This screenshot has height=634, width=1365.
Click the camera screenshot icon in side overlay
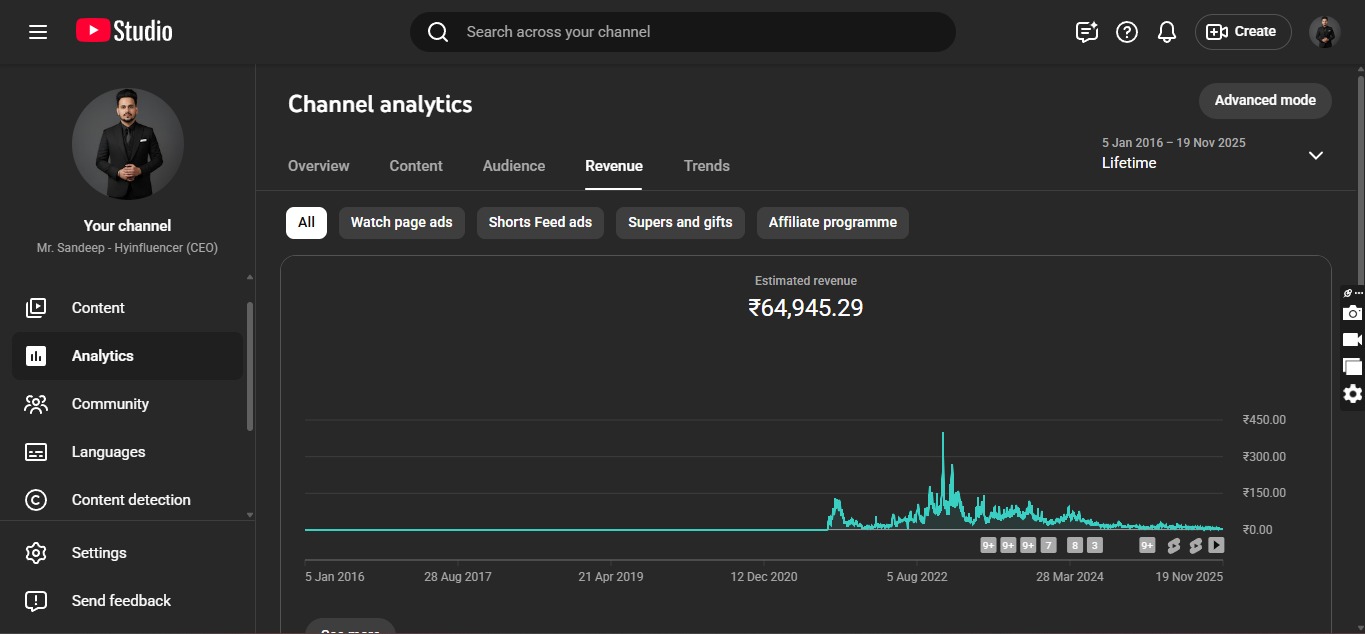1352,313
